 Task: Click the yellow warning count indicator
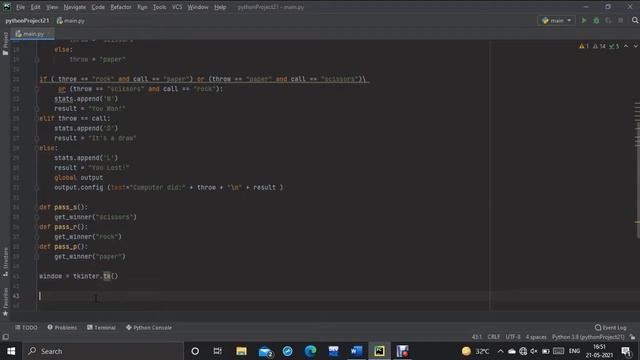click(x=584, y=46)
